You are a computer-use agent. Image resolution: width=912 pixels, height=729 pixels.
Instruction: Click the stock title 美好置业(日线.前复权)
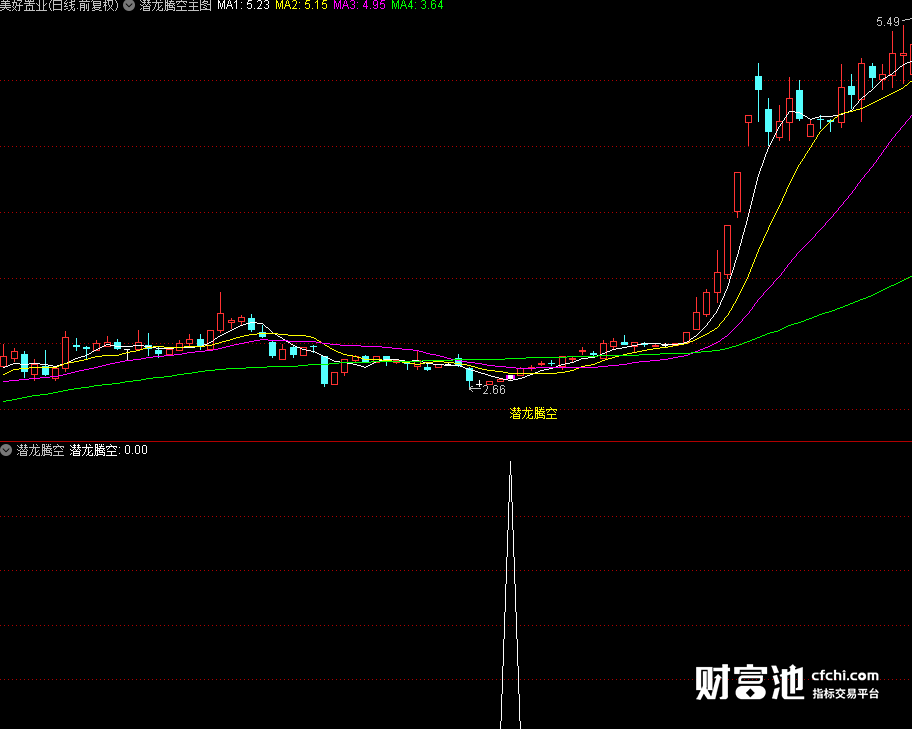point(59,5)
